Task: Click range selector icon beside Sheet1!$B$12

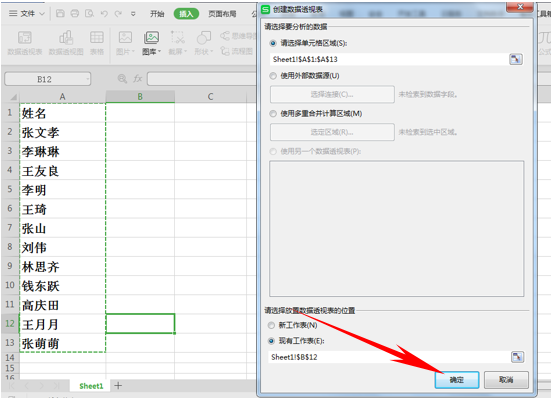Action: (x=517, y=357)
